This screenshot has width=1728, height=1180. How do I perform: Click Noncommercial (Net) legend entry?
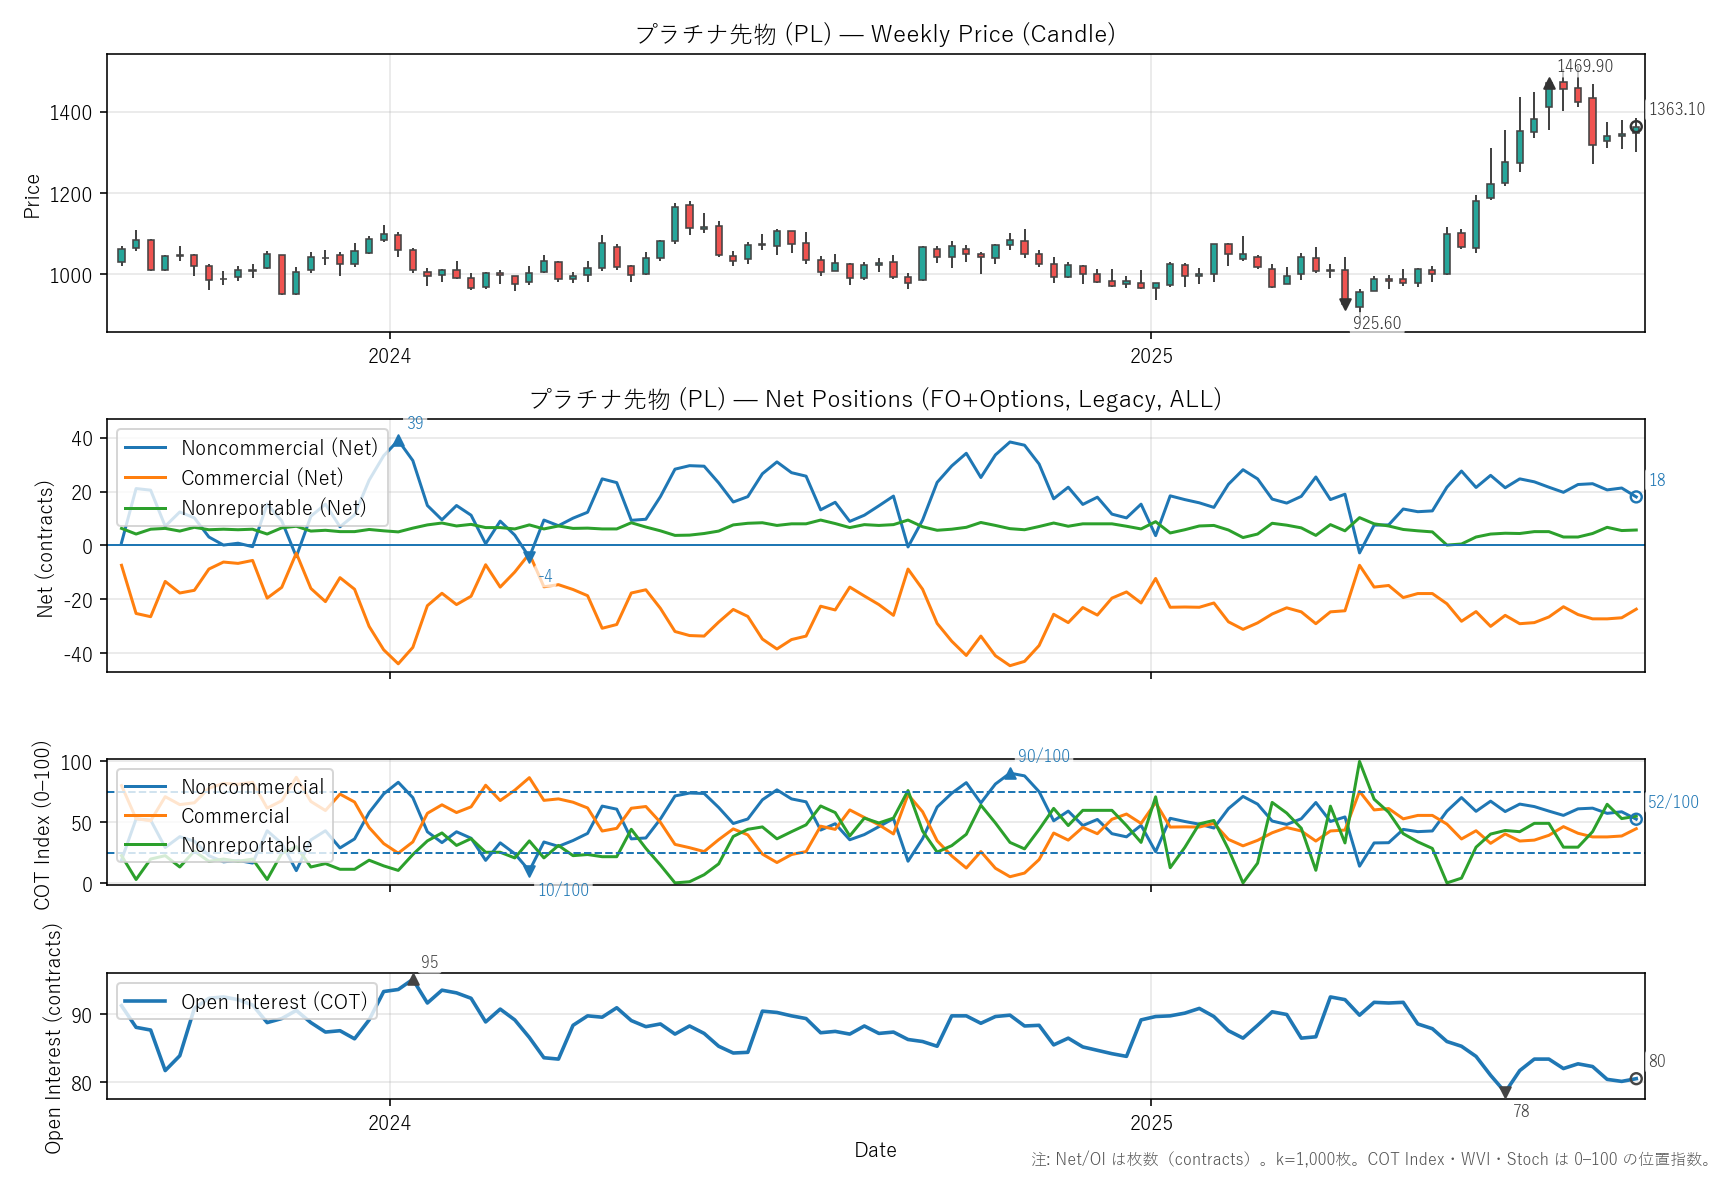[x=250, y=448]
